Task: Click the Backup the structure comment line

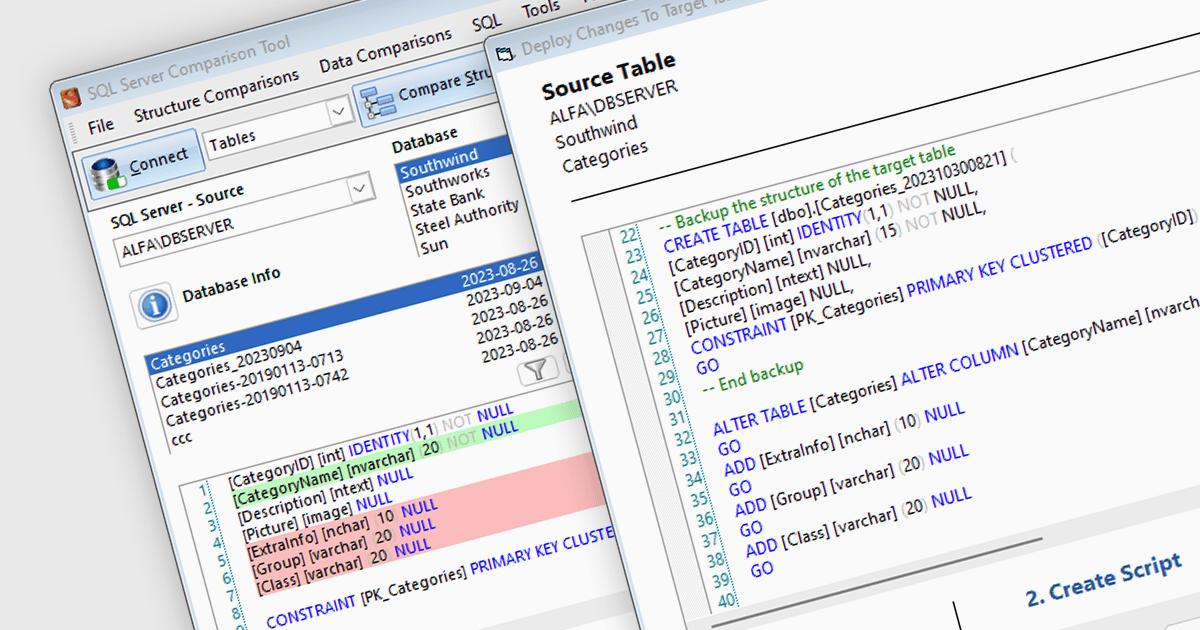Action: 808,187
